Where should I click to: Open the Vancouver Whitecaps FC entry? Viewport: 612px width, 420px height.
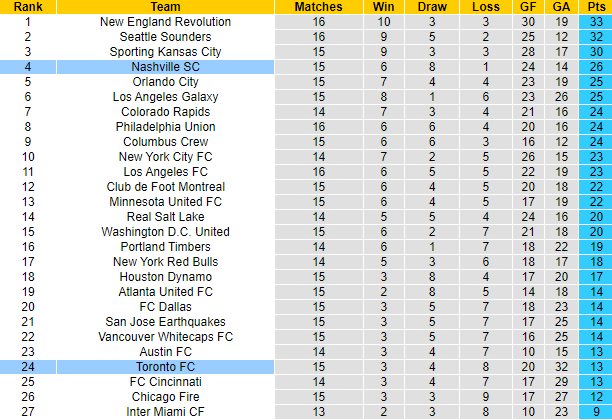165,336
